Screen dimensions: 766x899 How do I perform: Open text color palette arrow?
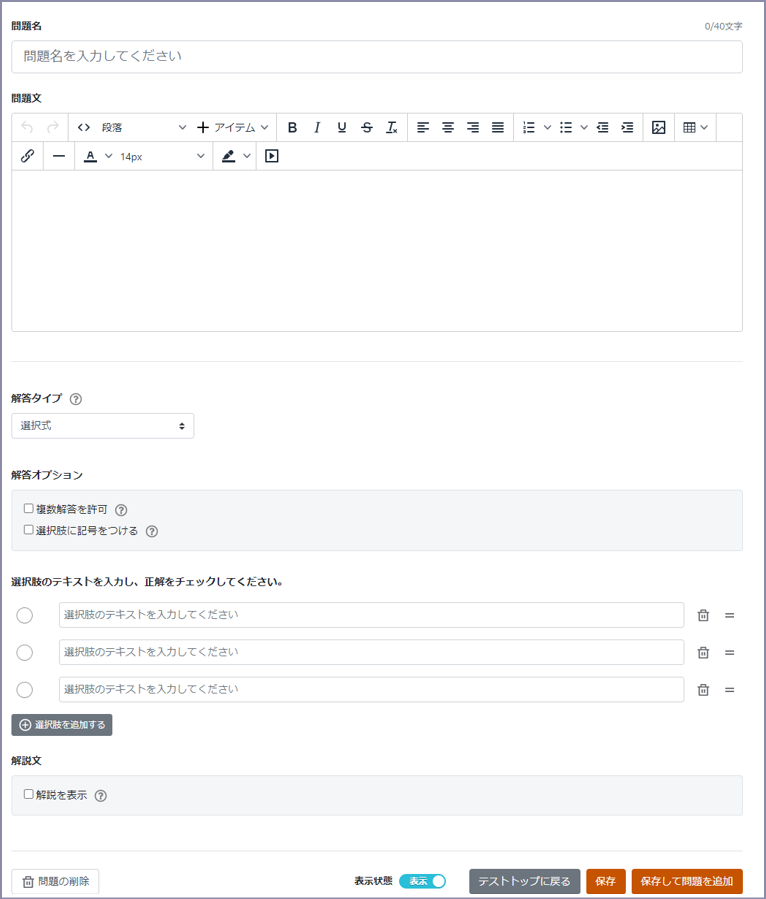(x=108, y=156)
